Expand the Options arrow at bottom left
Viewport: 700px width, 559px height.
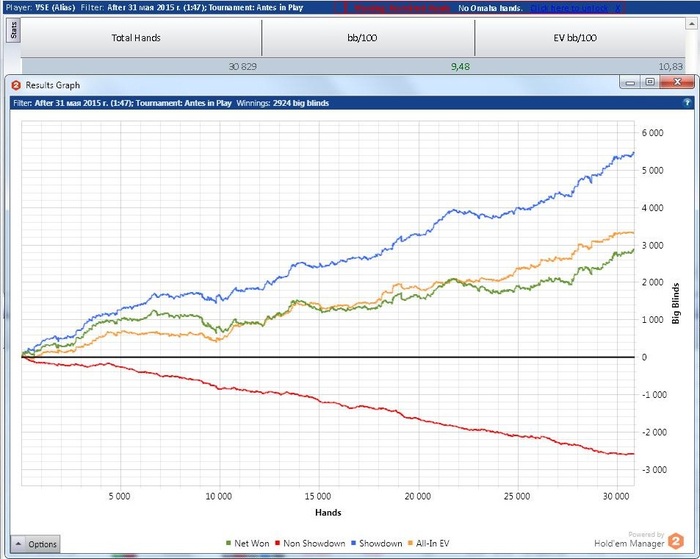point(19,544)
